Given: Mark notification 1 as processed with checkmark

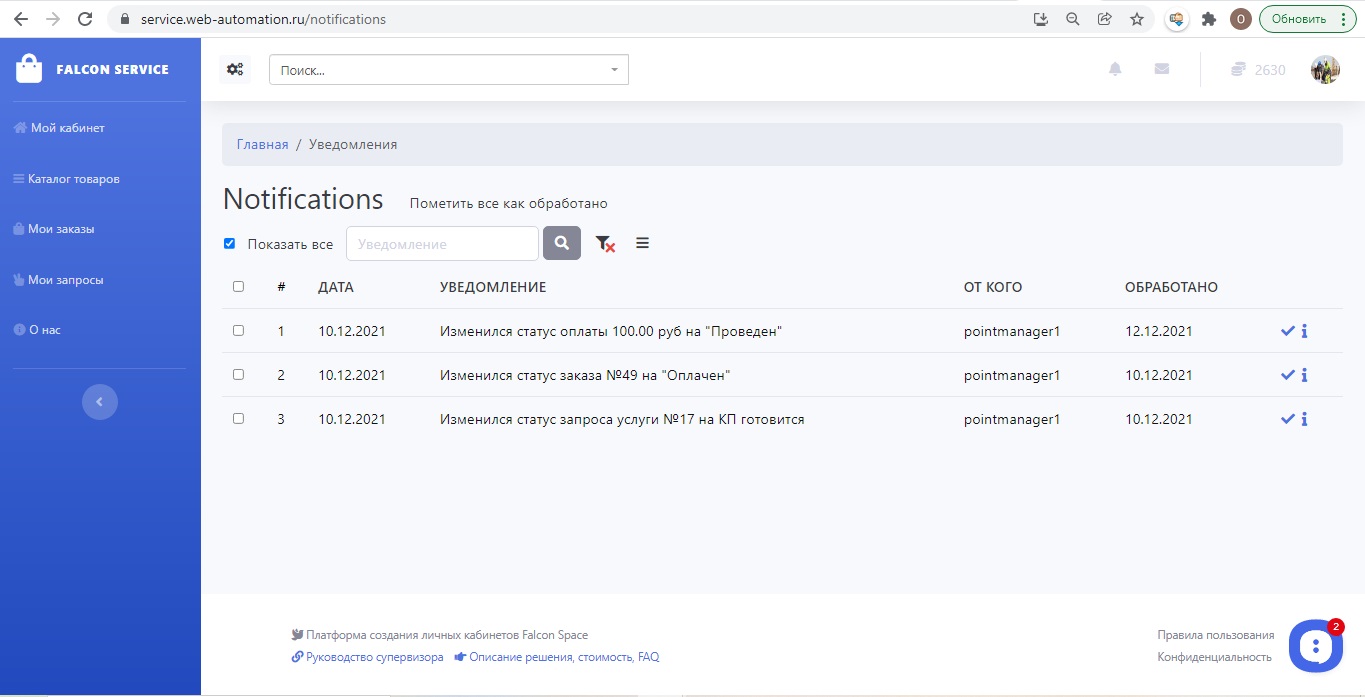Looking at the screenshot, I should tap(1287, 331).
